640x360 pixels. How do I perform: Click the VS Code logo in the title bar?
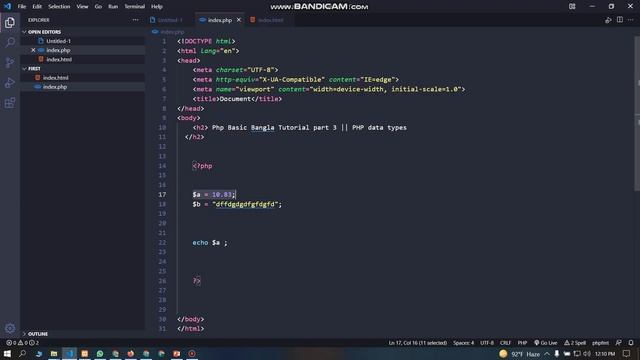coord(7,7)
